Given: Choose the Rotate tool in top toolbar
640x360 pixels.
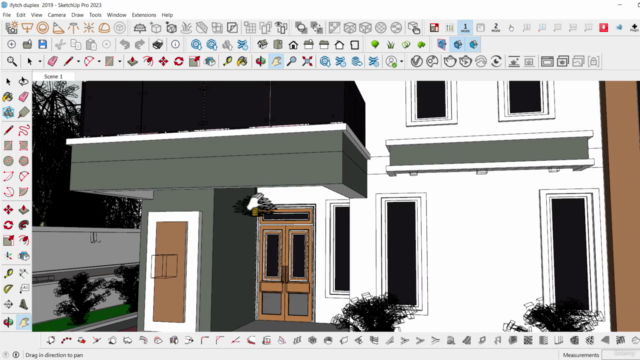Looking at the screenshot, I should tap(179, 62).
